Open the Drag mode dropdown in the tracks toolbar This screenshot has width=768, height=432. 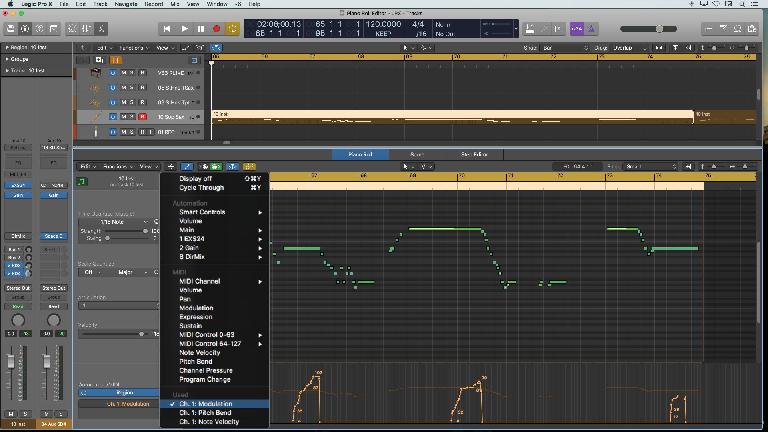(x=629, y=48)
